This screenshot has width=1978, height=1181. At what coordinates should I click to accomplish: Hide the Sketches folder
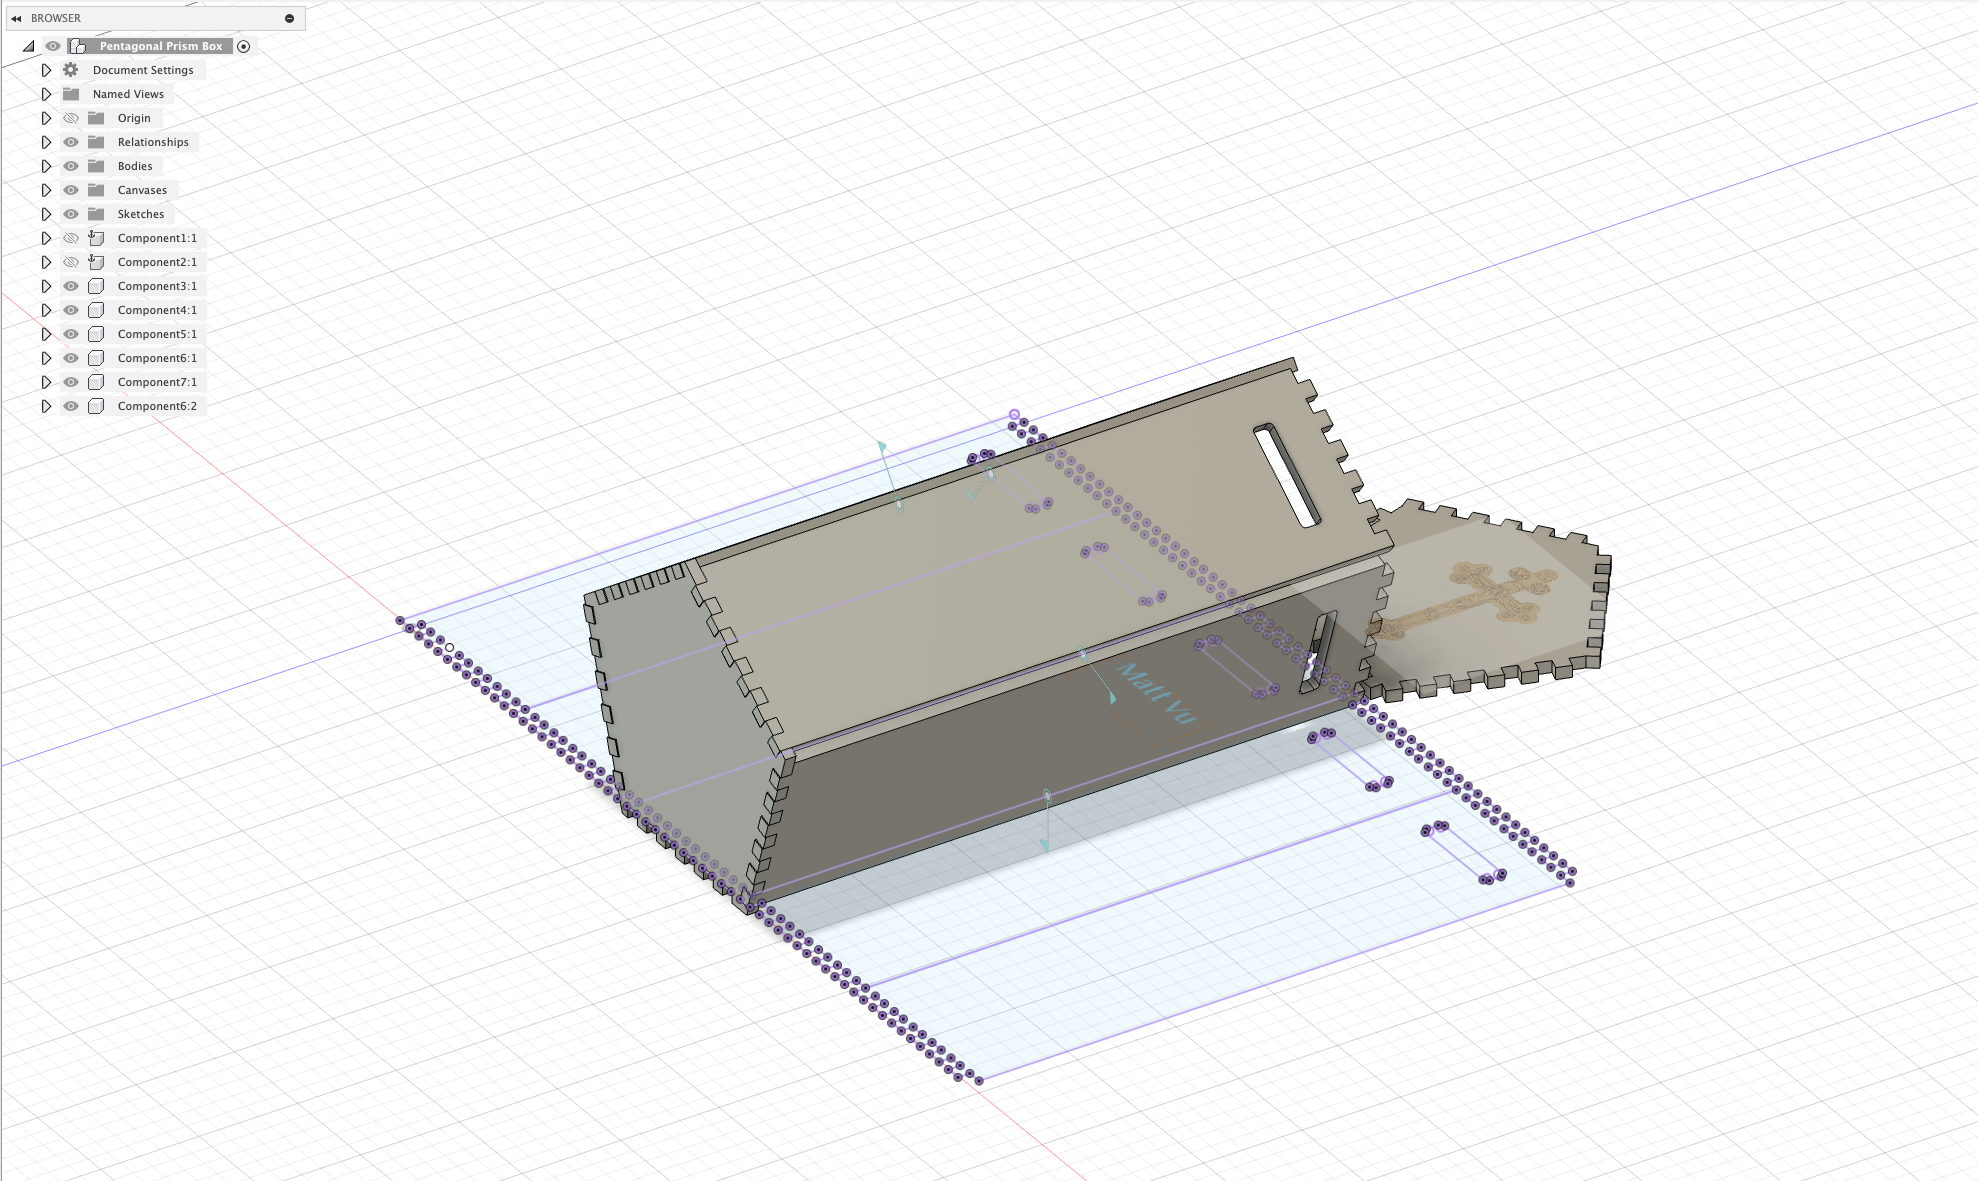(71, 214)
